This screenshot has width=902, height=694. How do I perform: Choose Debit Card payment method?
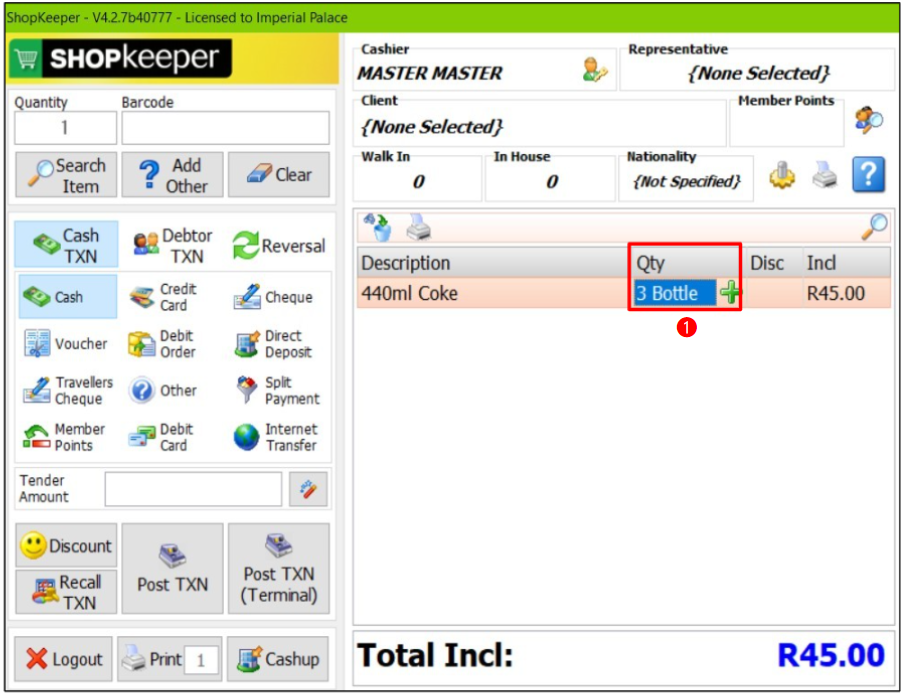click(164, 437)
